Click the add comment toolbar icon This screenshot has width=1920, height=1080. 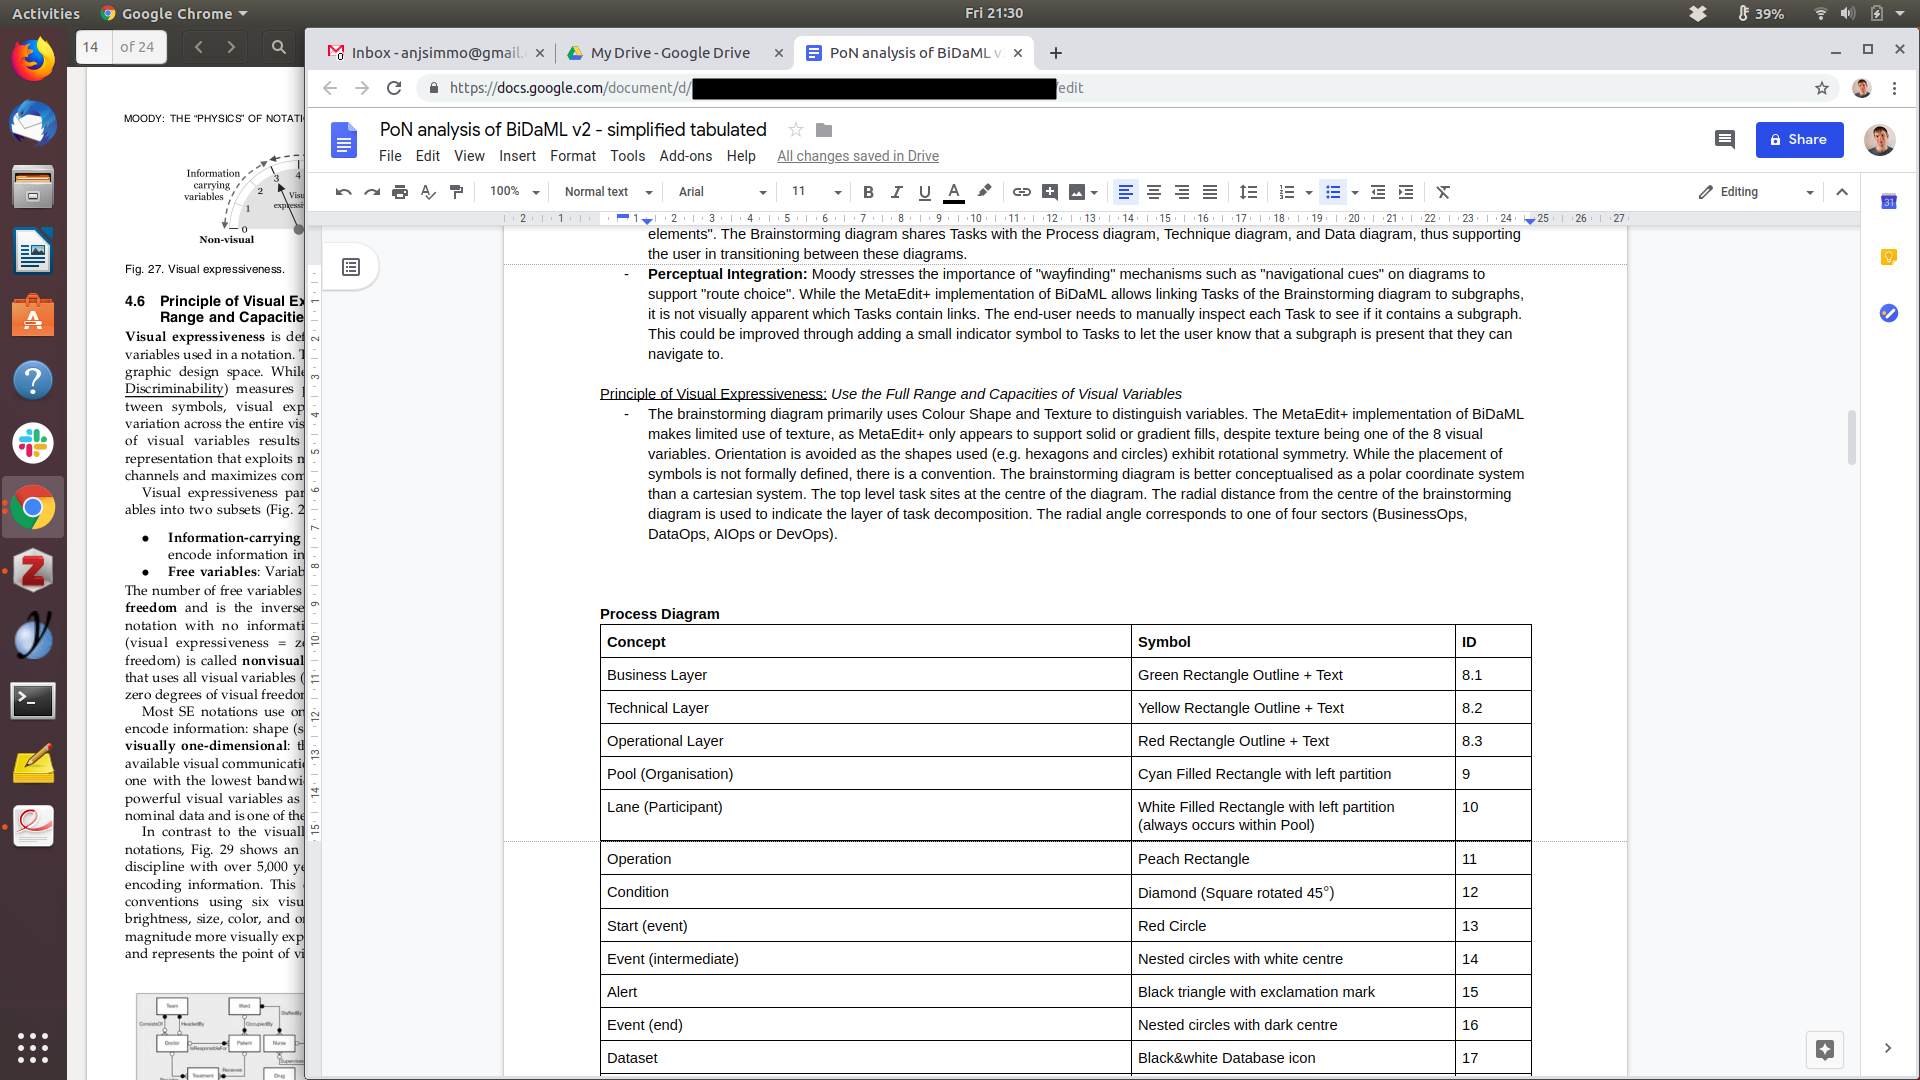[1049, 192]
